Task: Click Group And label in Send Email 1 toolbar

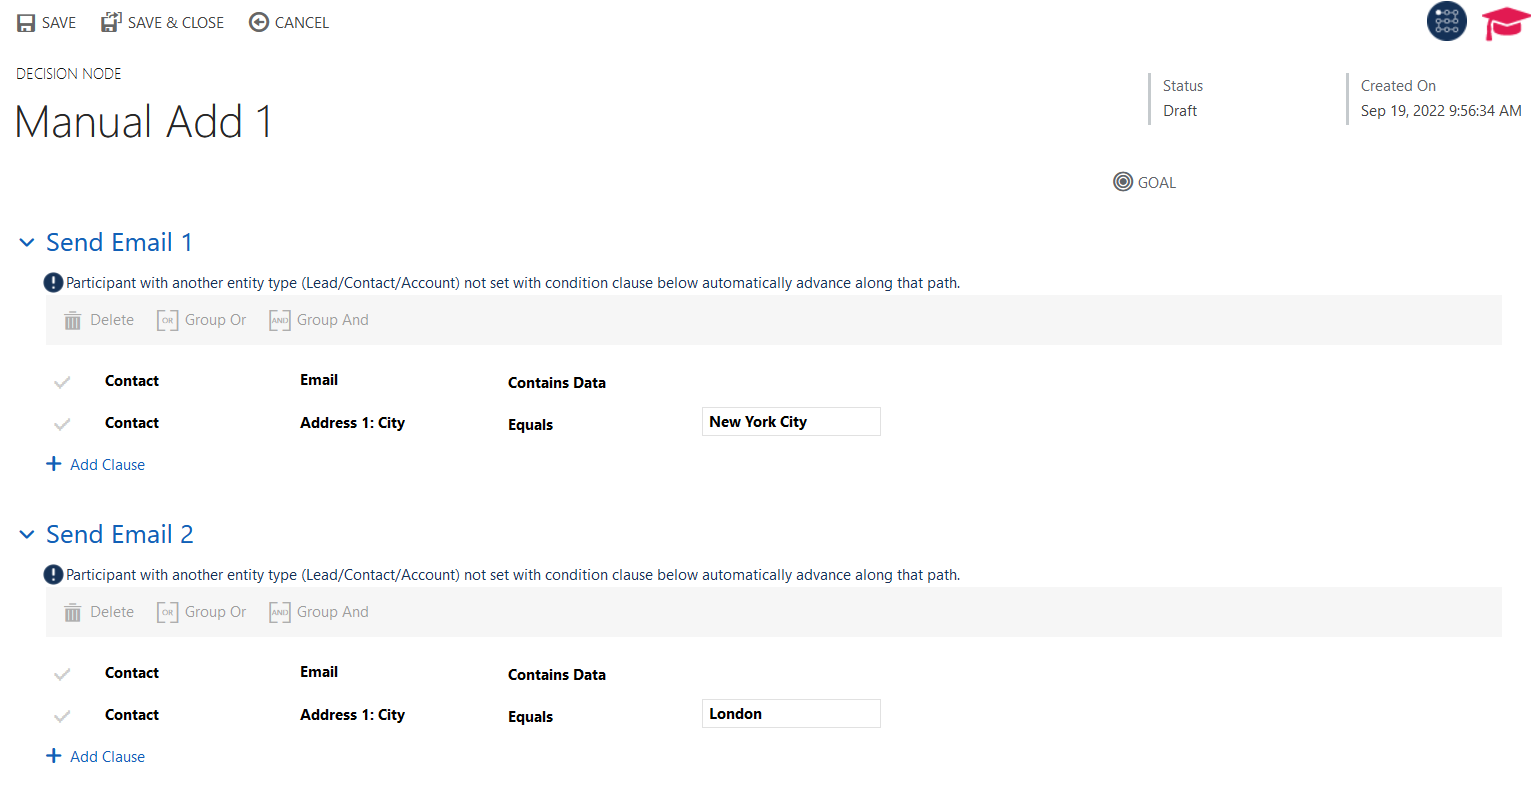Action: 333,320
